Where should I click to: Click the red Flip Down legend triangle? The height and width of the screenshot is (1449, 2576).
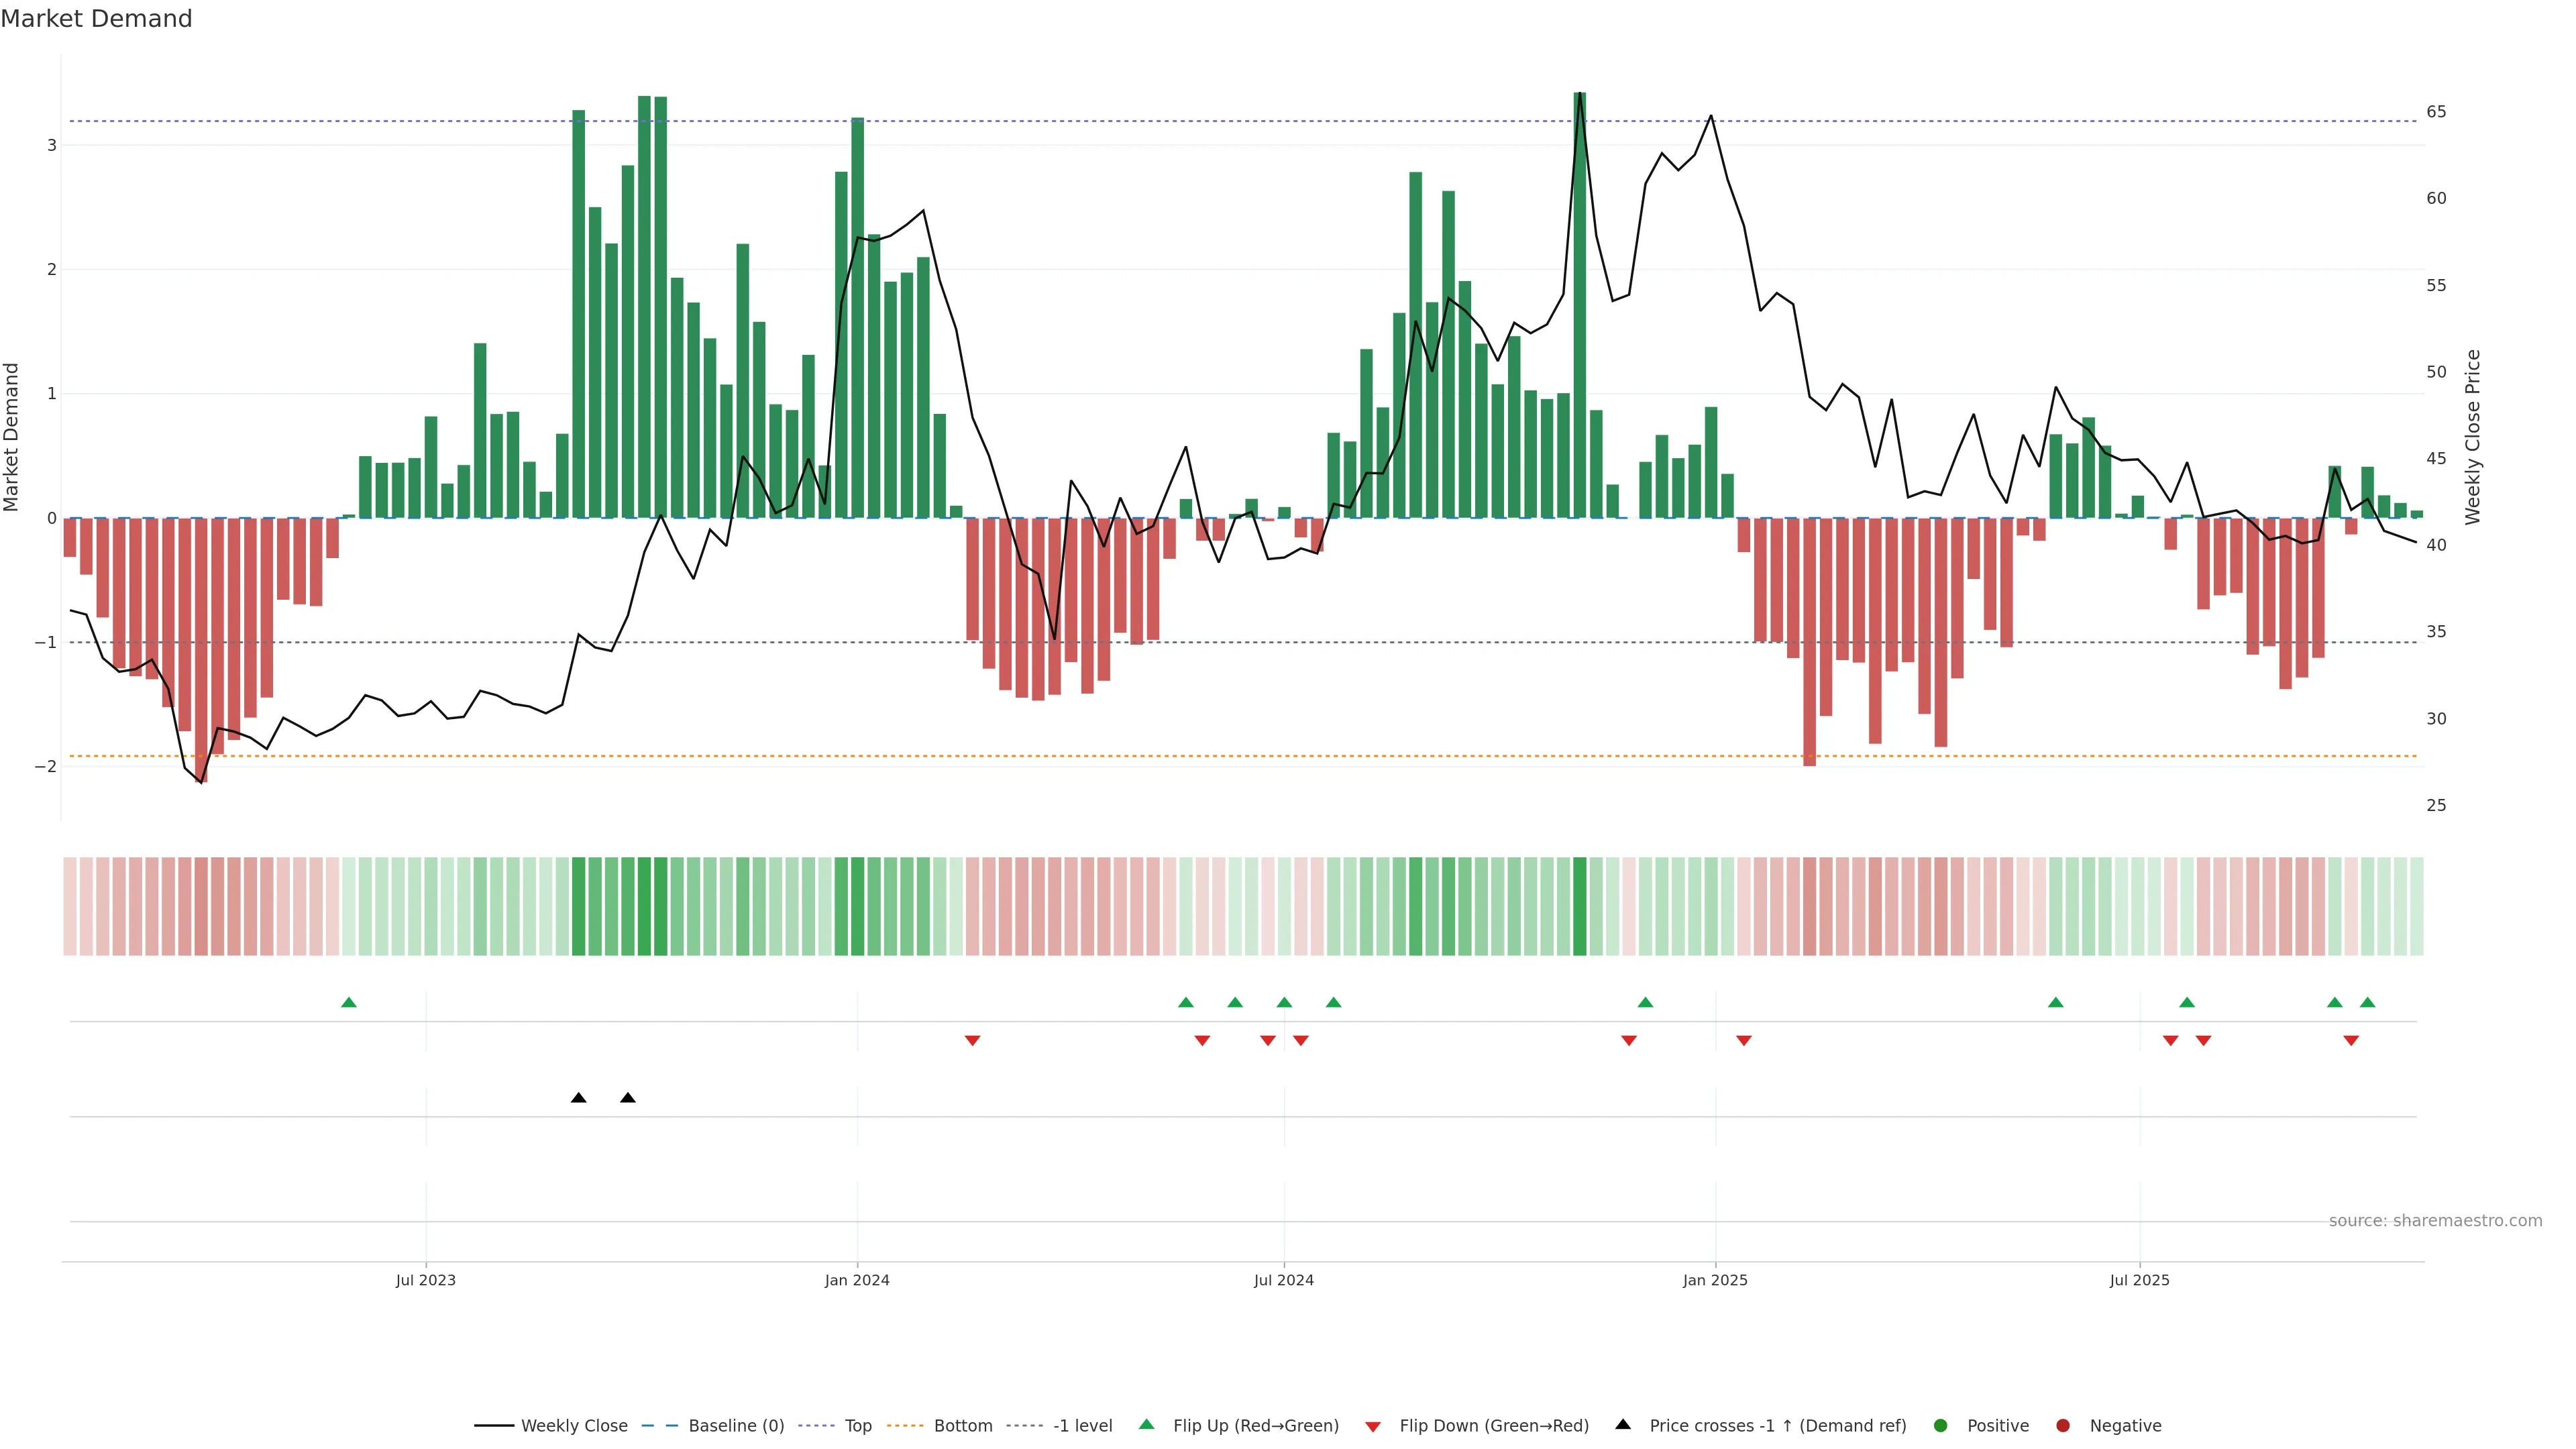coord(1373,1427)
